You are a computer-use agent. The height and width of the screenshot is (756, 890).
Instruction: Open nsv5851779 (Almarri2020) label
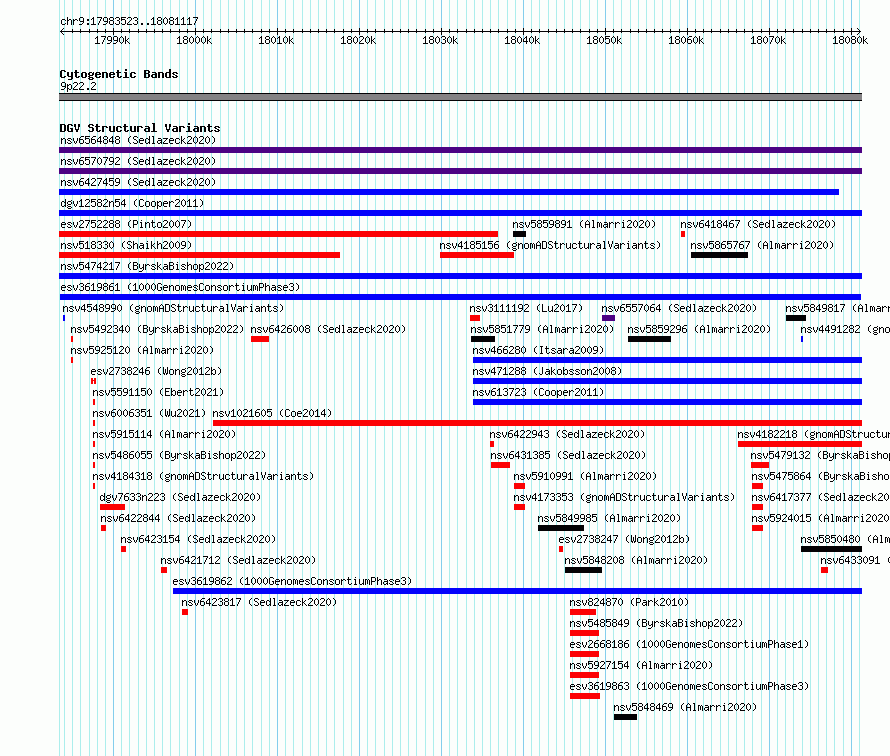pyautogui.click(x=542, y=329)
